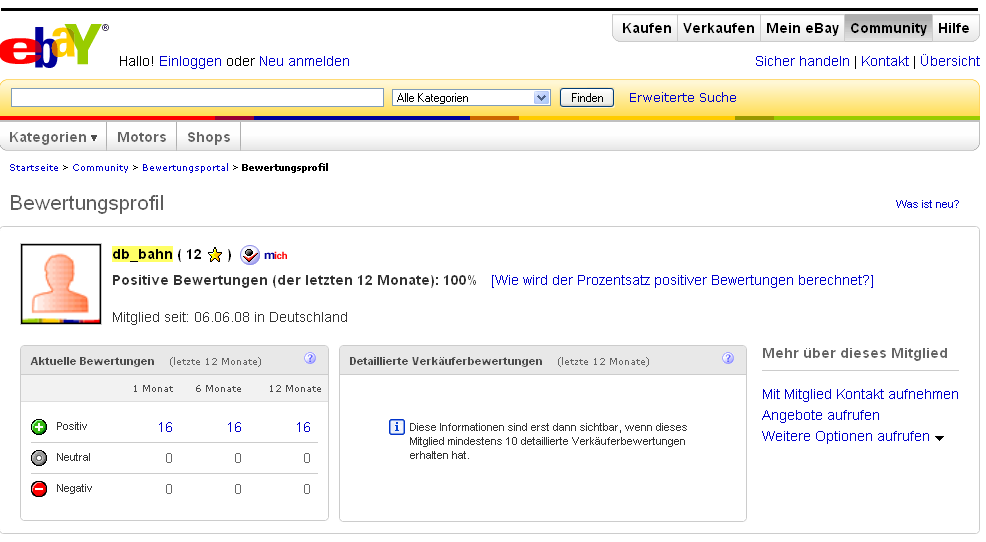The image size is (986, 542).
Task: Go to the Shops section
Action: [x=209, y=137]
